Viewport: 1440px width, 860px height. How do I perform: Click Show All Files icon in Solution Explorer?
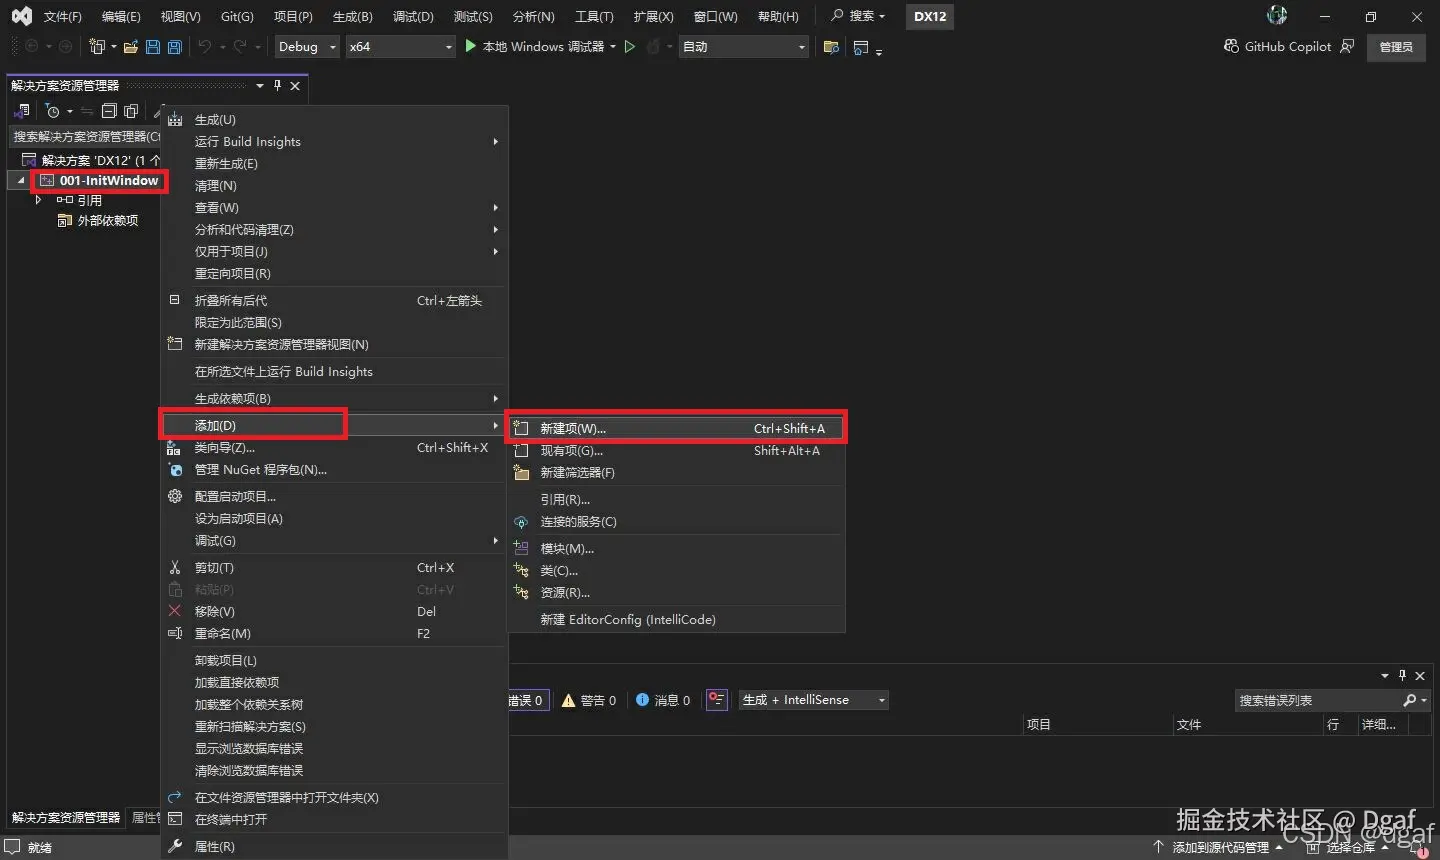pyautogui.click(x=131, y=111)
